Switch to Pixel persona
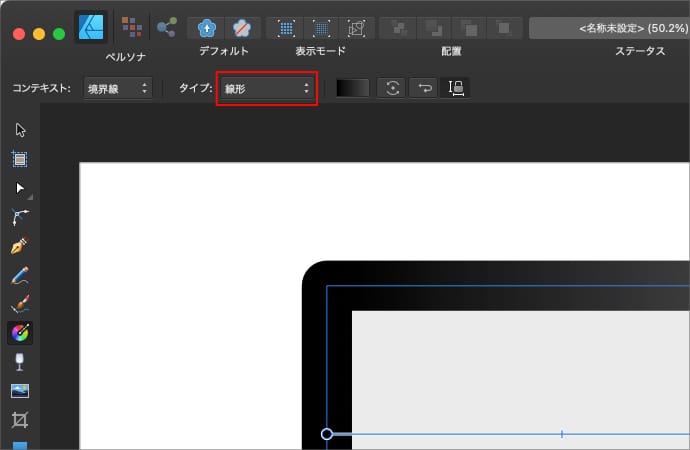690x450 pixels. coord(131,25)
